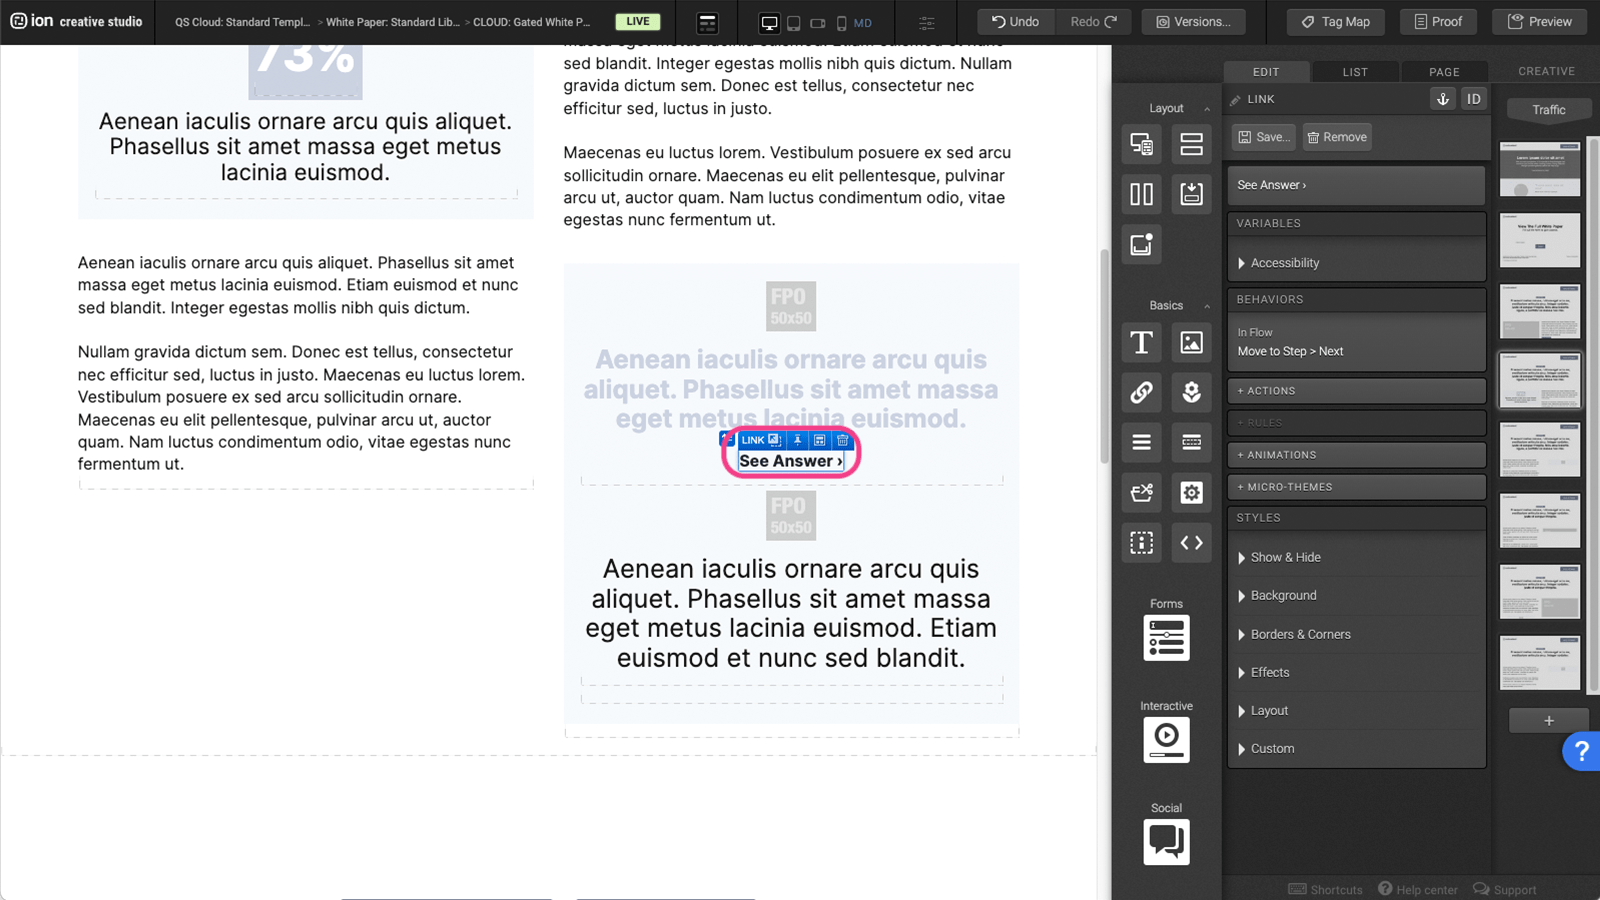Screen dimensions: 1600x900
Task: Expand the Accessibility section
Action: point(1284,263)
